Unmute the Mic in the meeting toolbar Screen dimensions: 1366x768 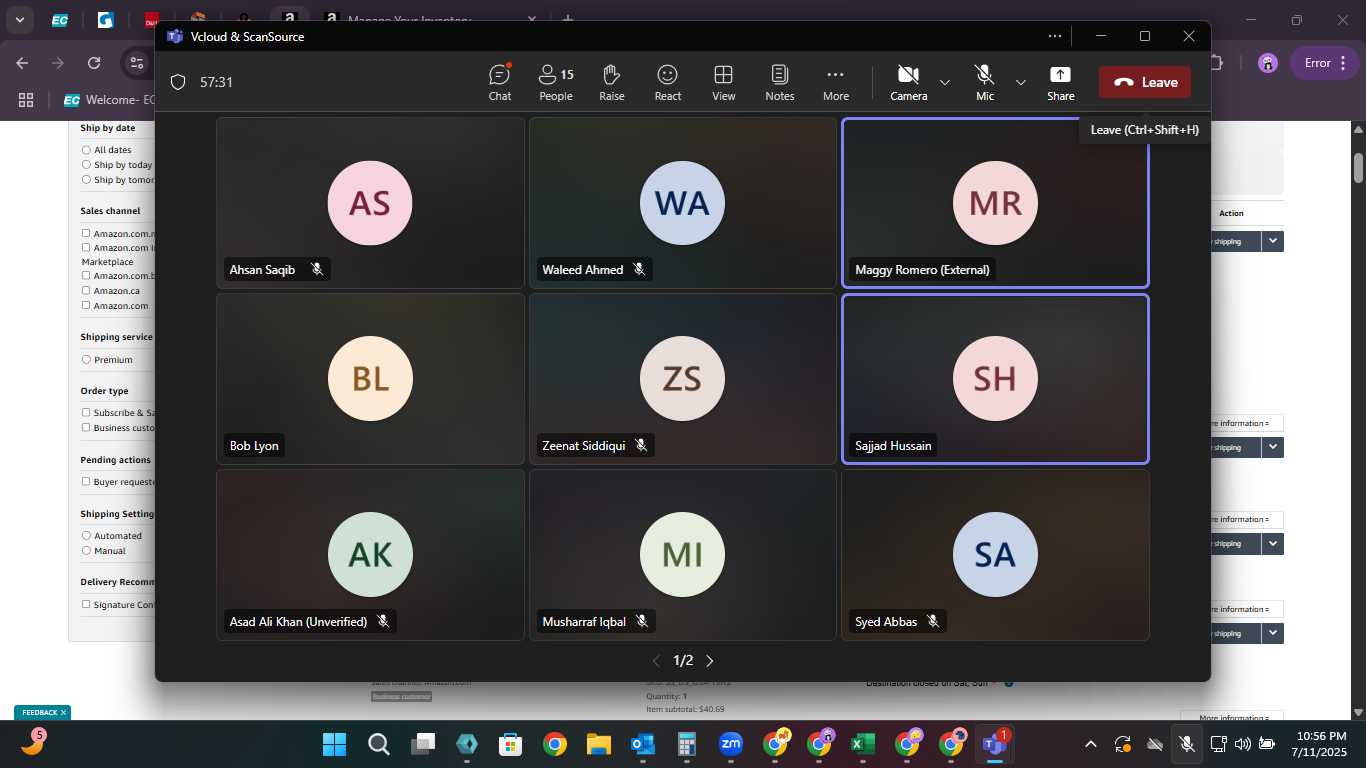click(985, 82)
